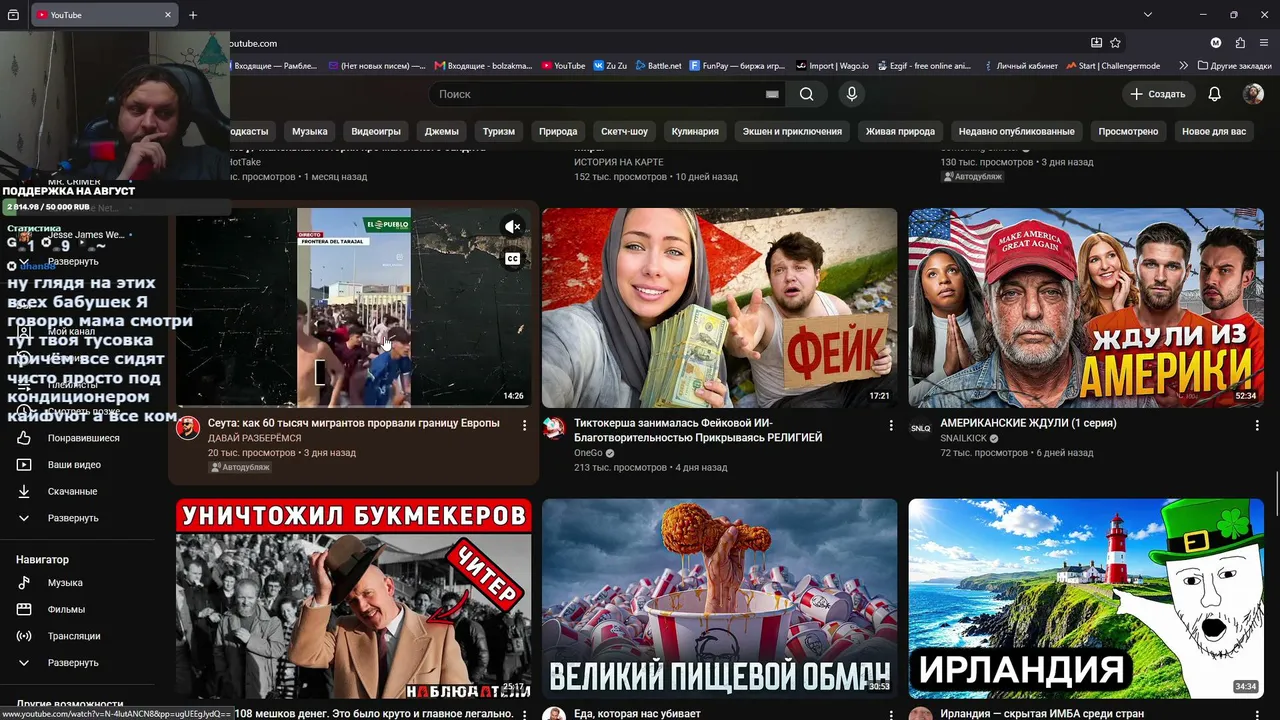Show more bookmarks with the double chevron
Screen dimensions: 1280x720
1184,66
